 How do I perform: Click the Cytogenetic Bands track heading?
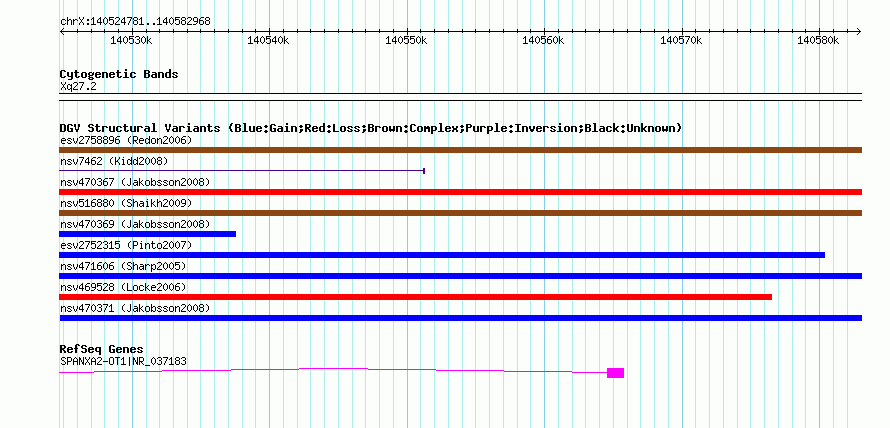pyautogui.click(x=119, y=74)
